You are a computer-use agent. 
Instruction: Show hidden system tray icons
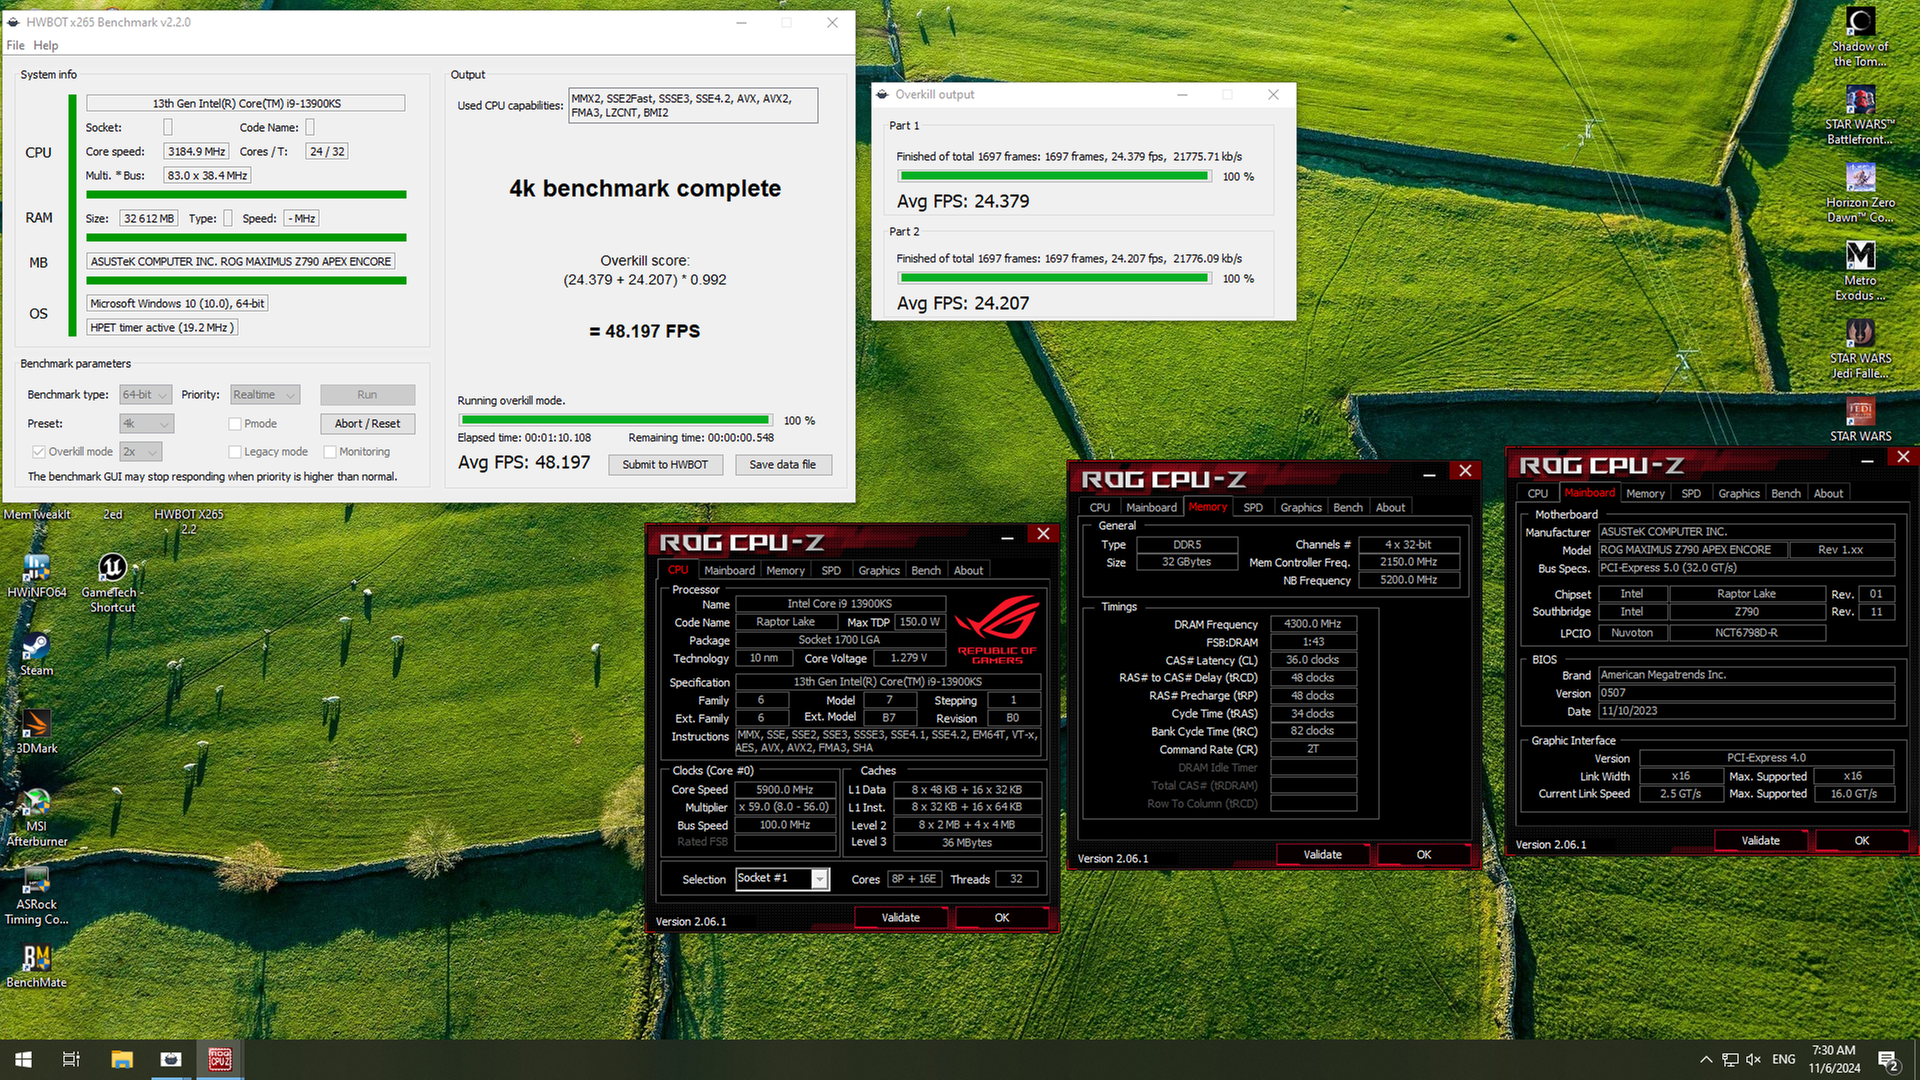(1705, 1059)
